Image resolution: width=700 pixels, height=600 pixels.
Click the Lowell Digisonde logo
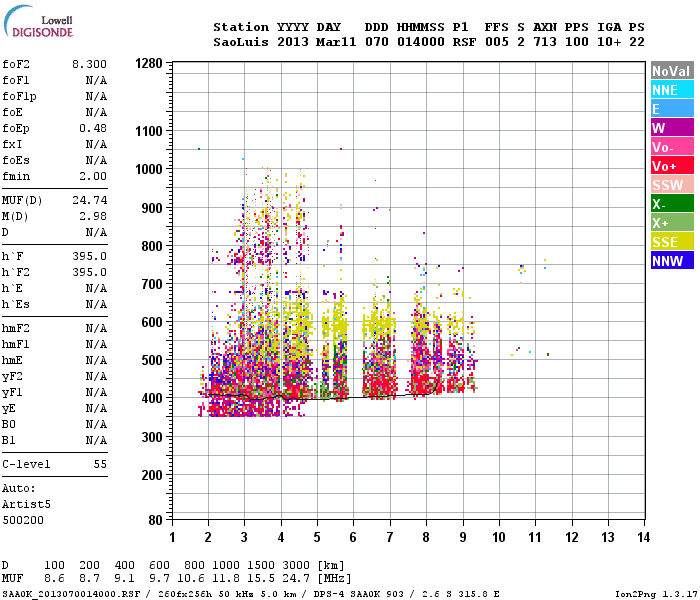point(39,21)
